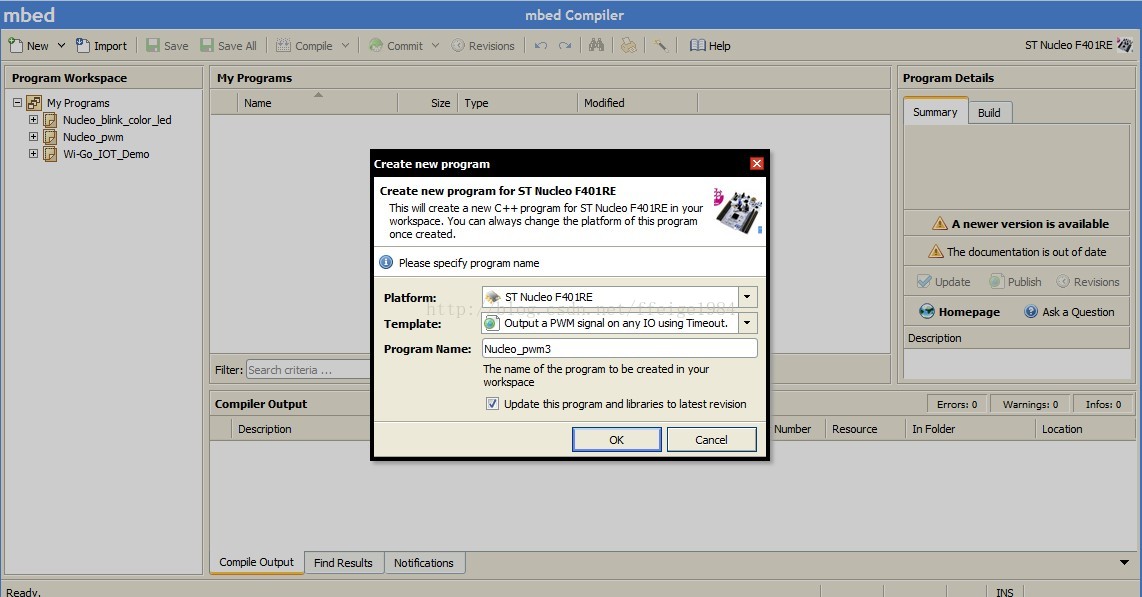1142x597 pixels.
Task: Select My Programs folder in tree
Action: (78, 103)
